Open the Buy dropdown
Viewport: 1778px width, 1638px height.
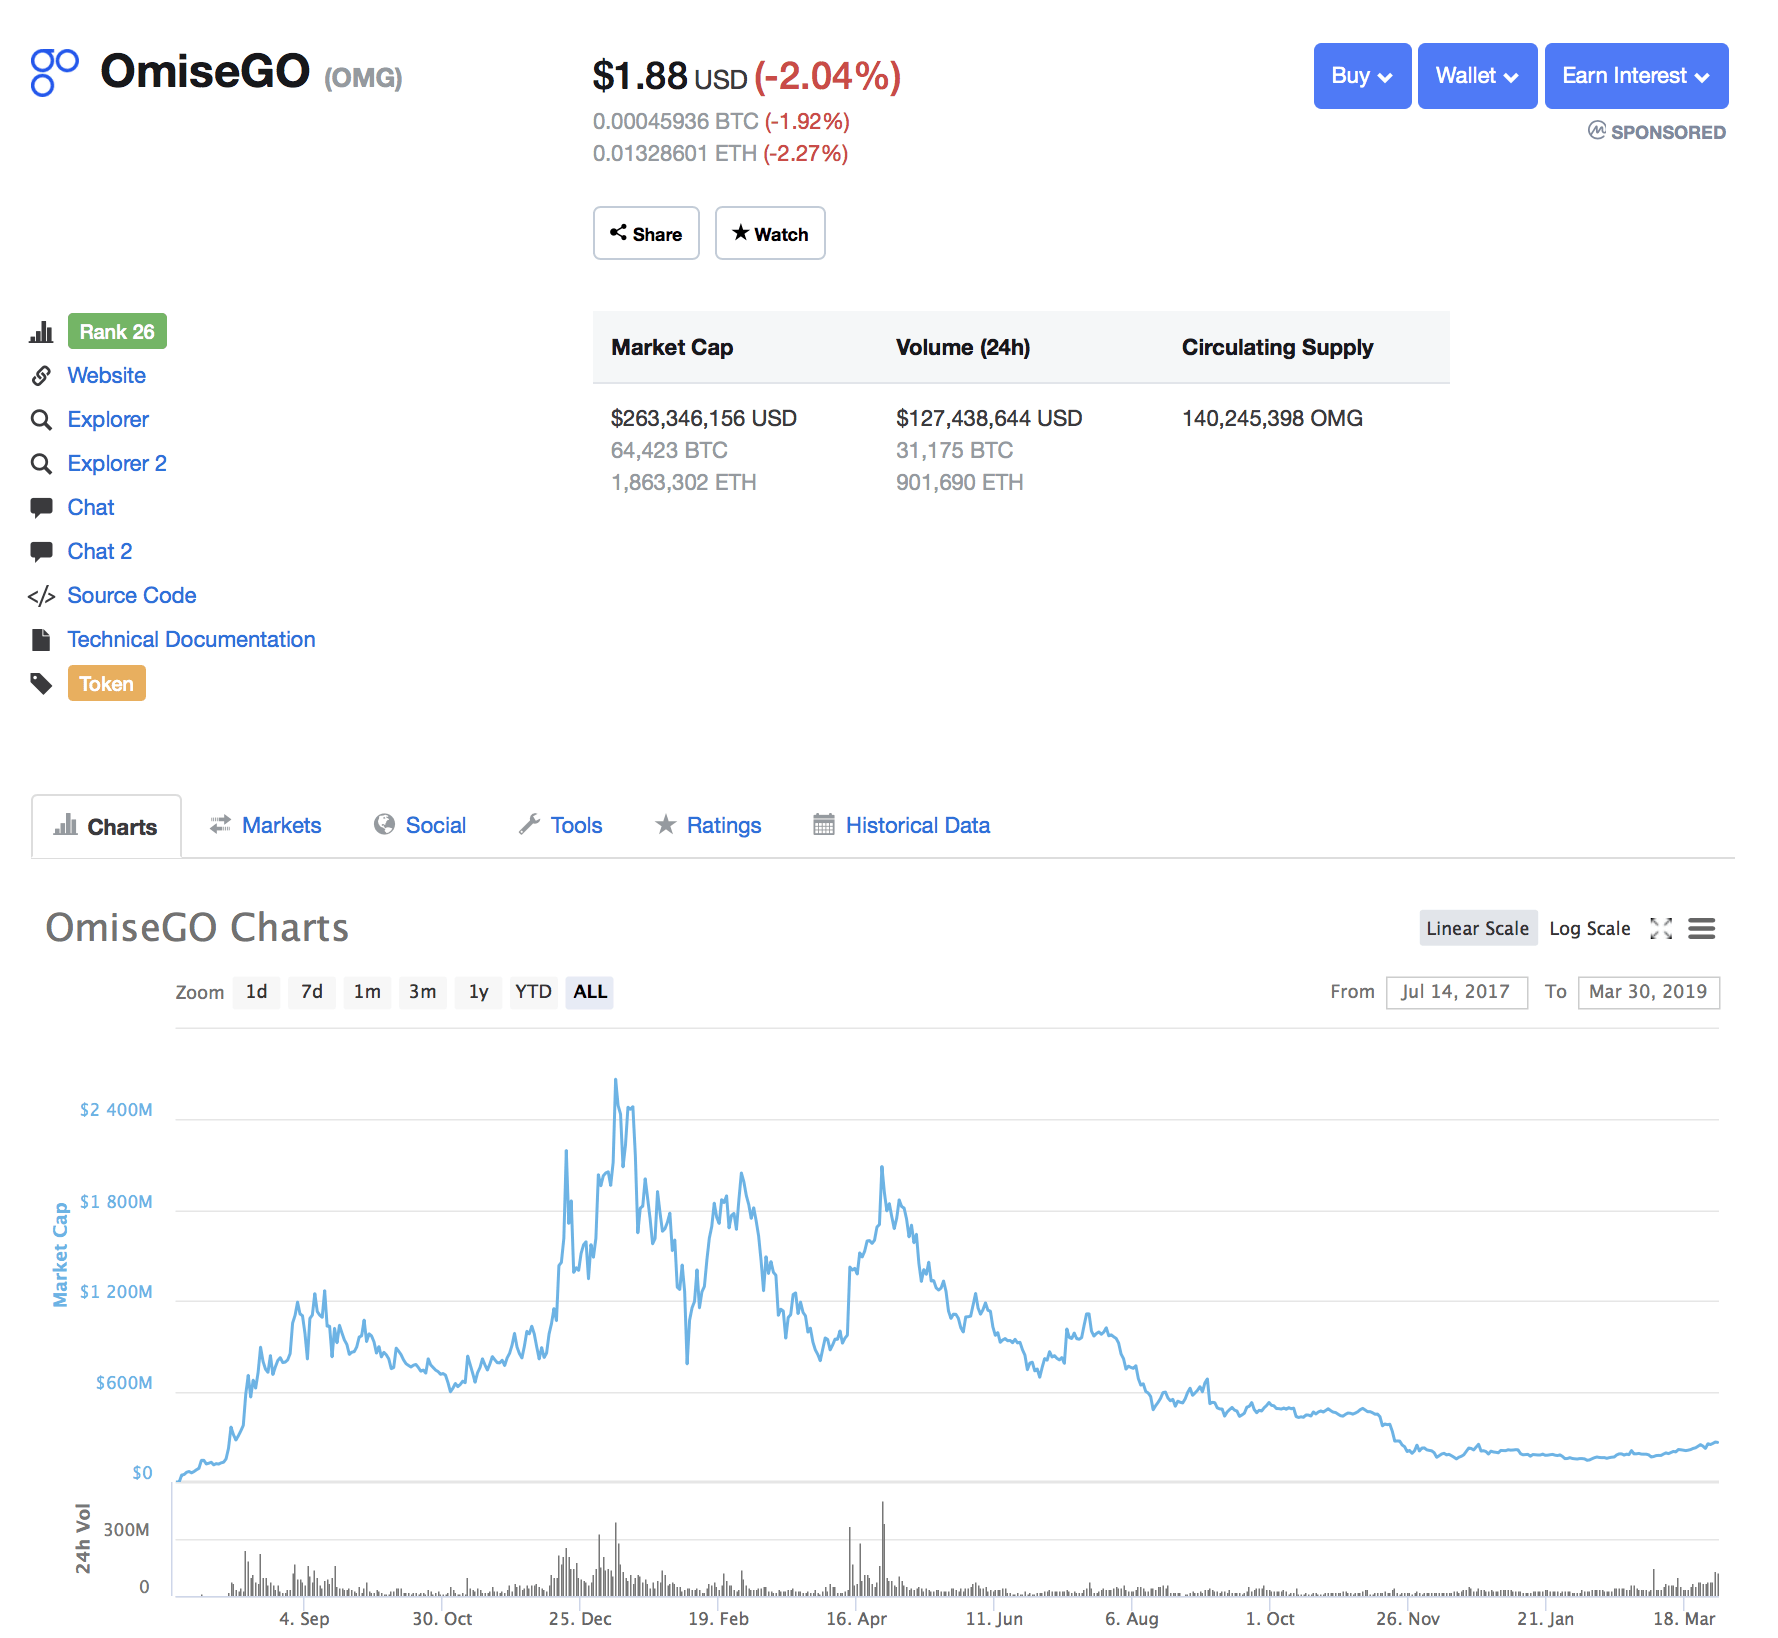pyautogui.click(x=1362, y=76)
